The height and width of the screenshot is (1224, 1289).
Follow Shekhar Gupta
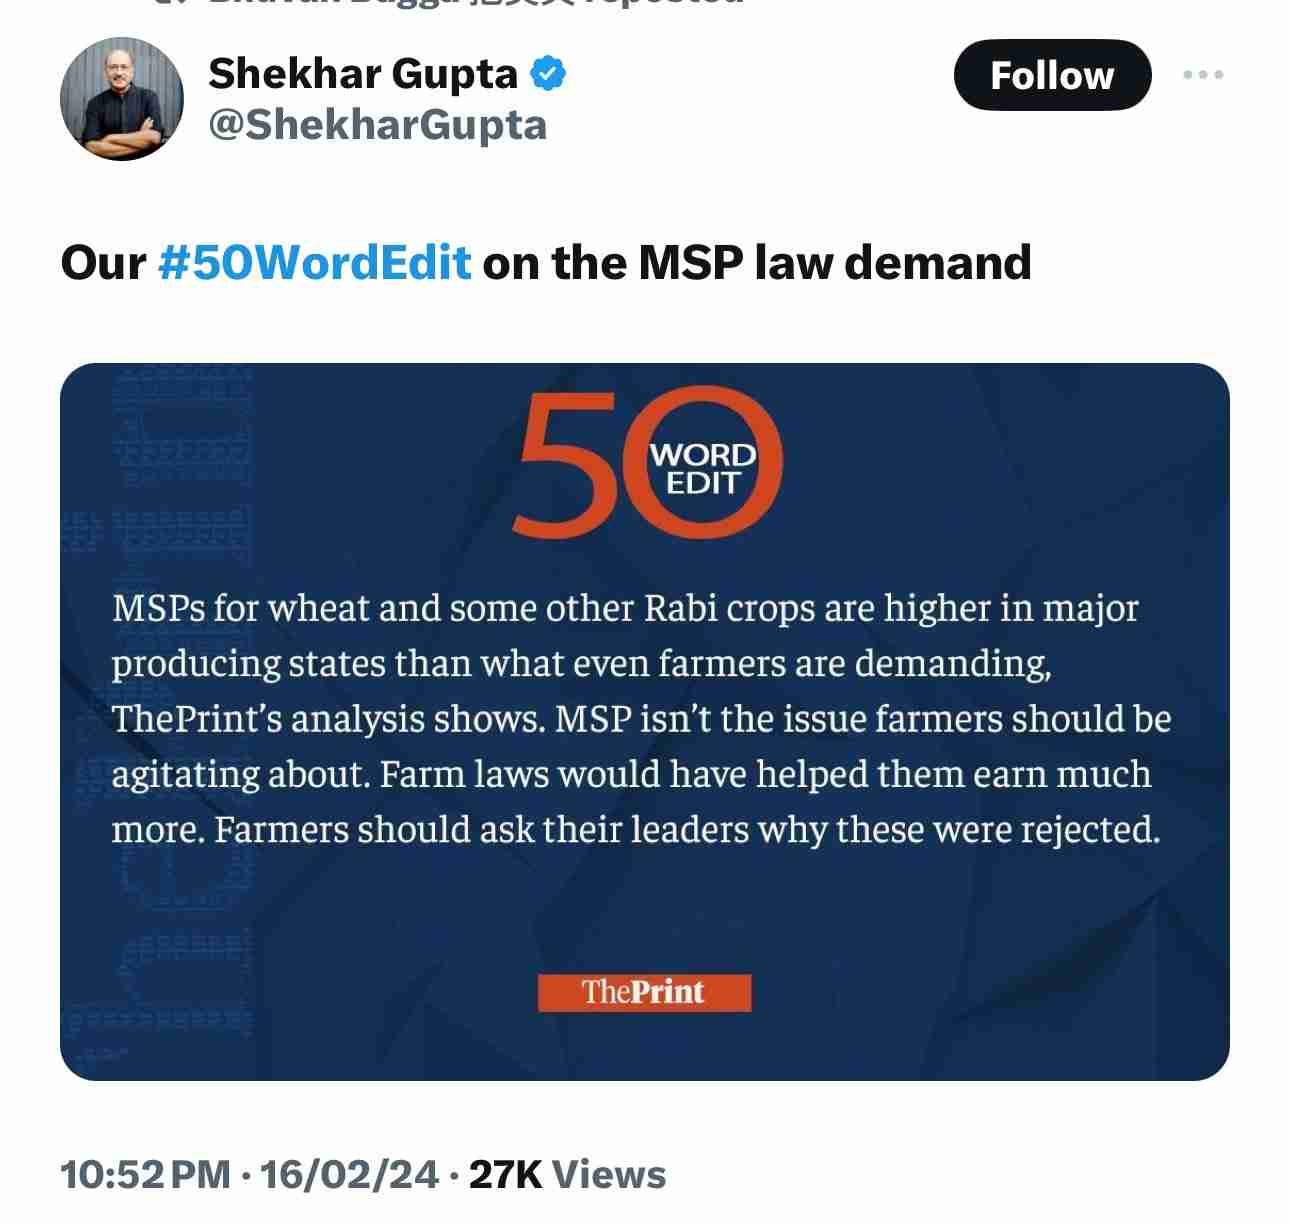[1051, 75]
